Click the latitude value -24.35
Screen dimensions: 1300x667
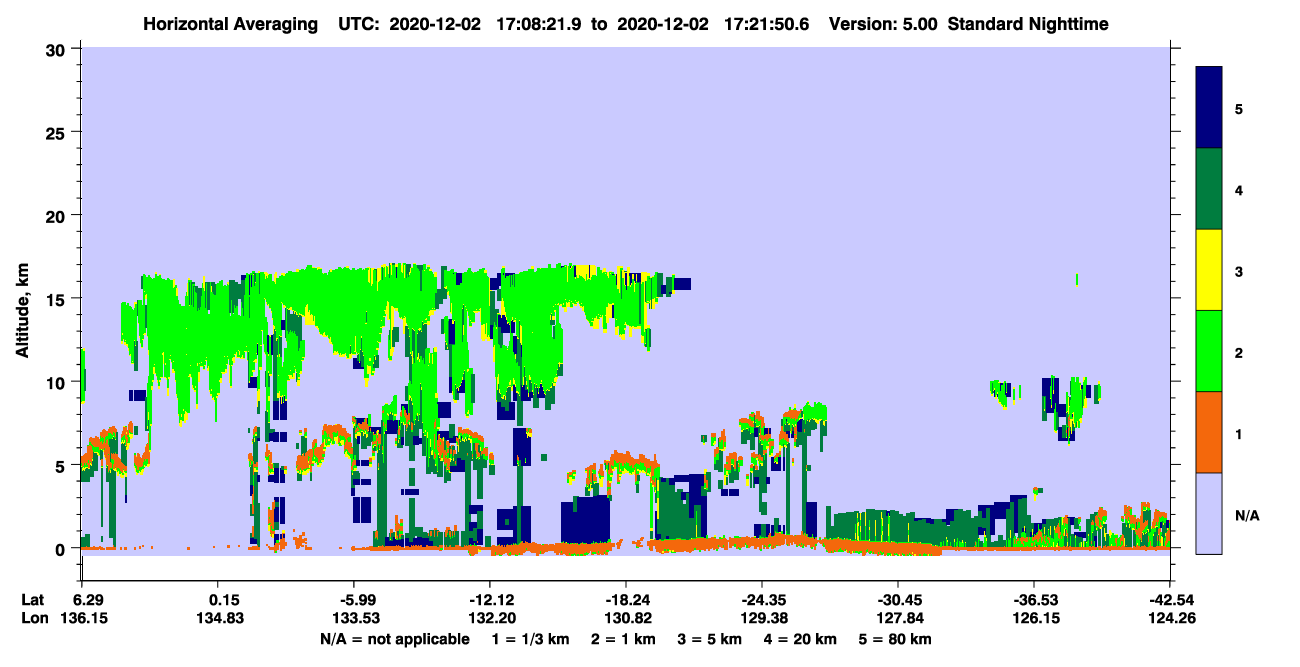pos(762,600)
